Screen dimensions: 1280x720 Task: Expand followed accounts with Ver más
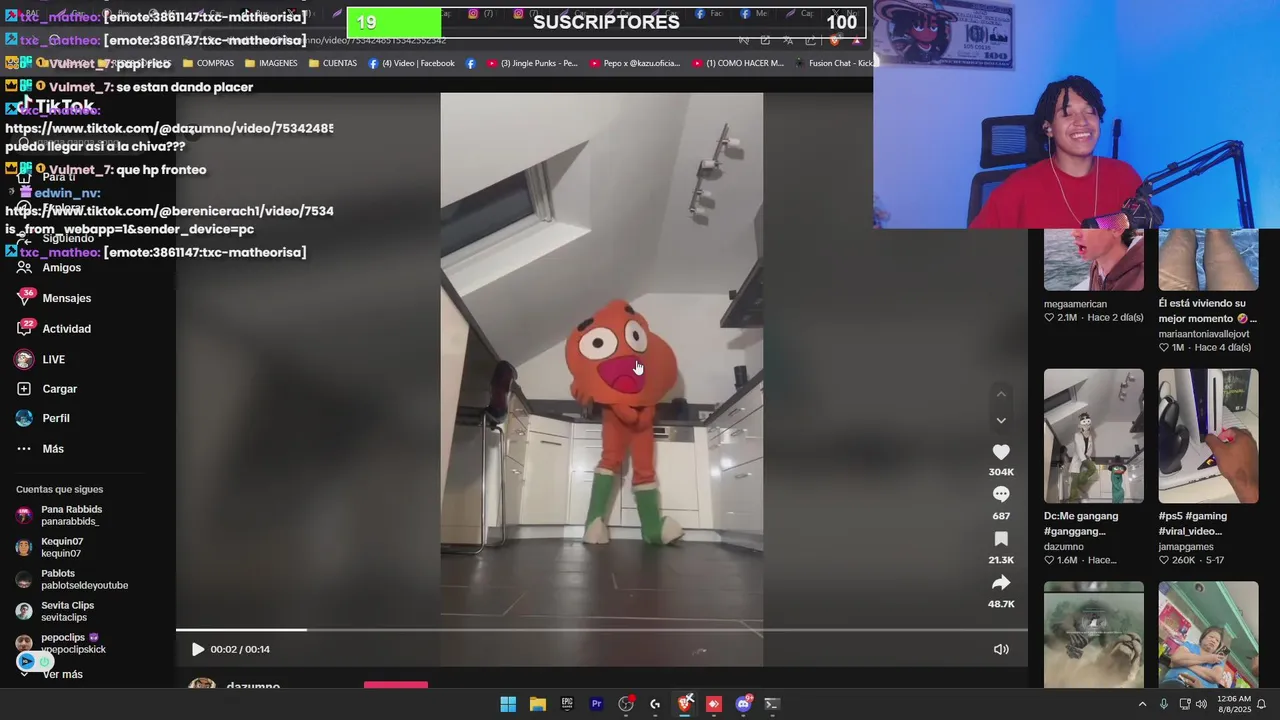pyautogui.click(x=62, y=674)
